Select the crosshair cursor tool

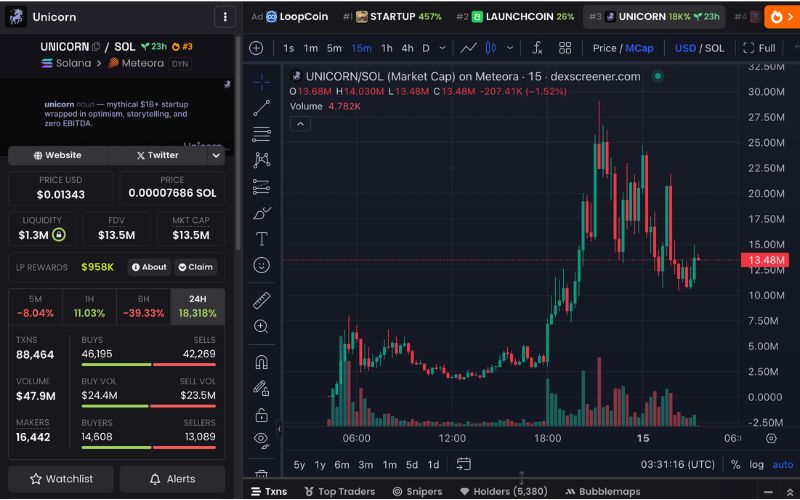coord(262,82)
